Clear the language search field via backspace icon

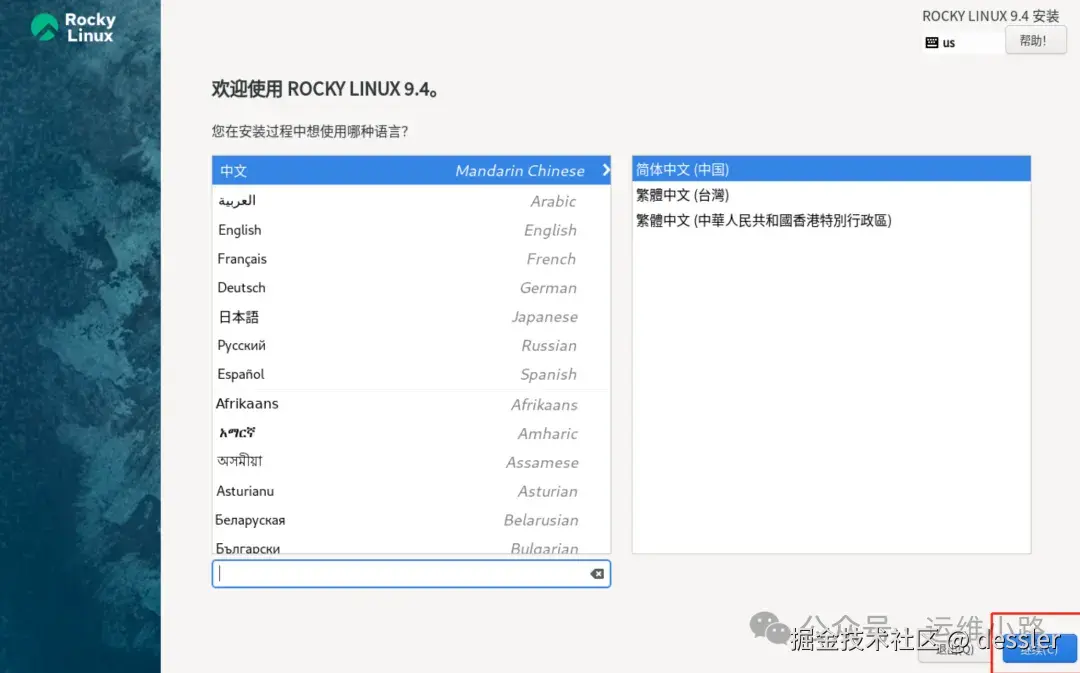pos(597,574)
